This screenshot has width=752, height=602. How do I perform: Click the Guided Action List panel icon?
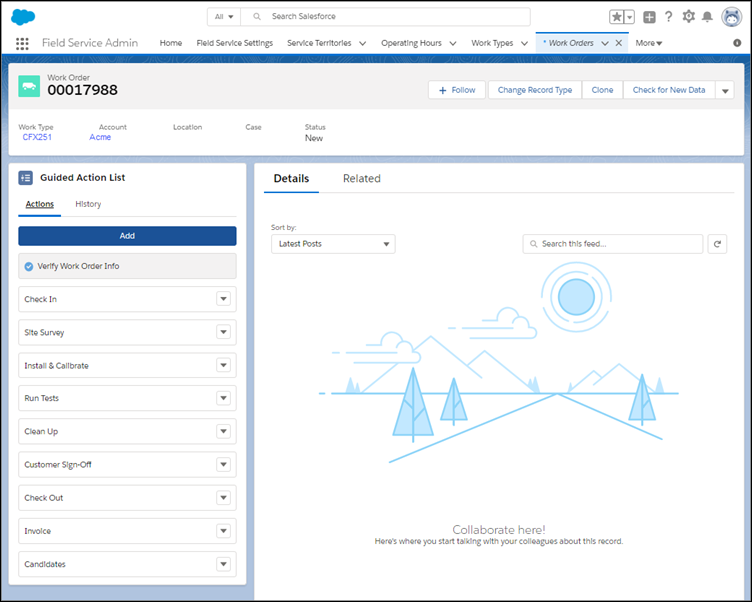25,178
